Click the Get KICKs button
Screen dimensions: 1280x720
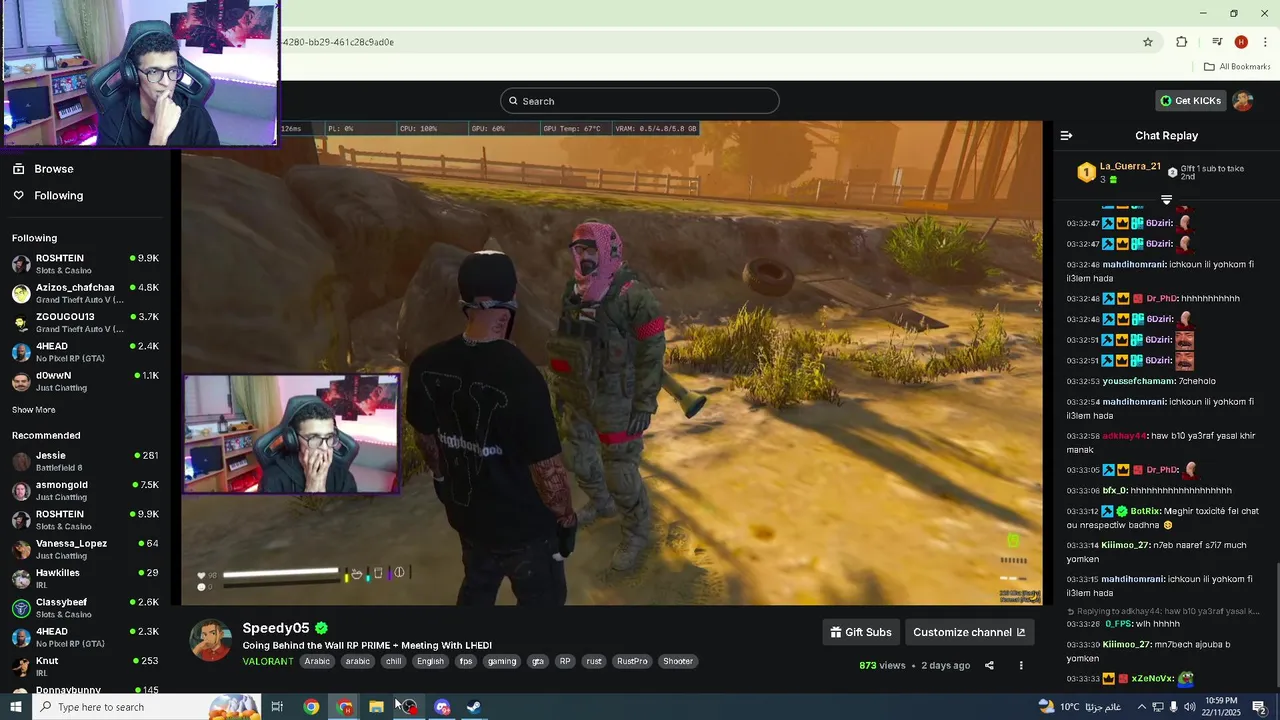click(1190, 101)
